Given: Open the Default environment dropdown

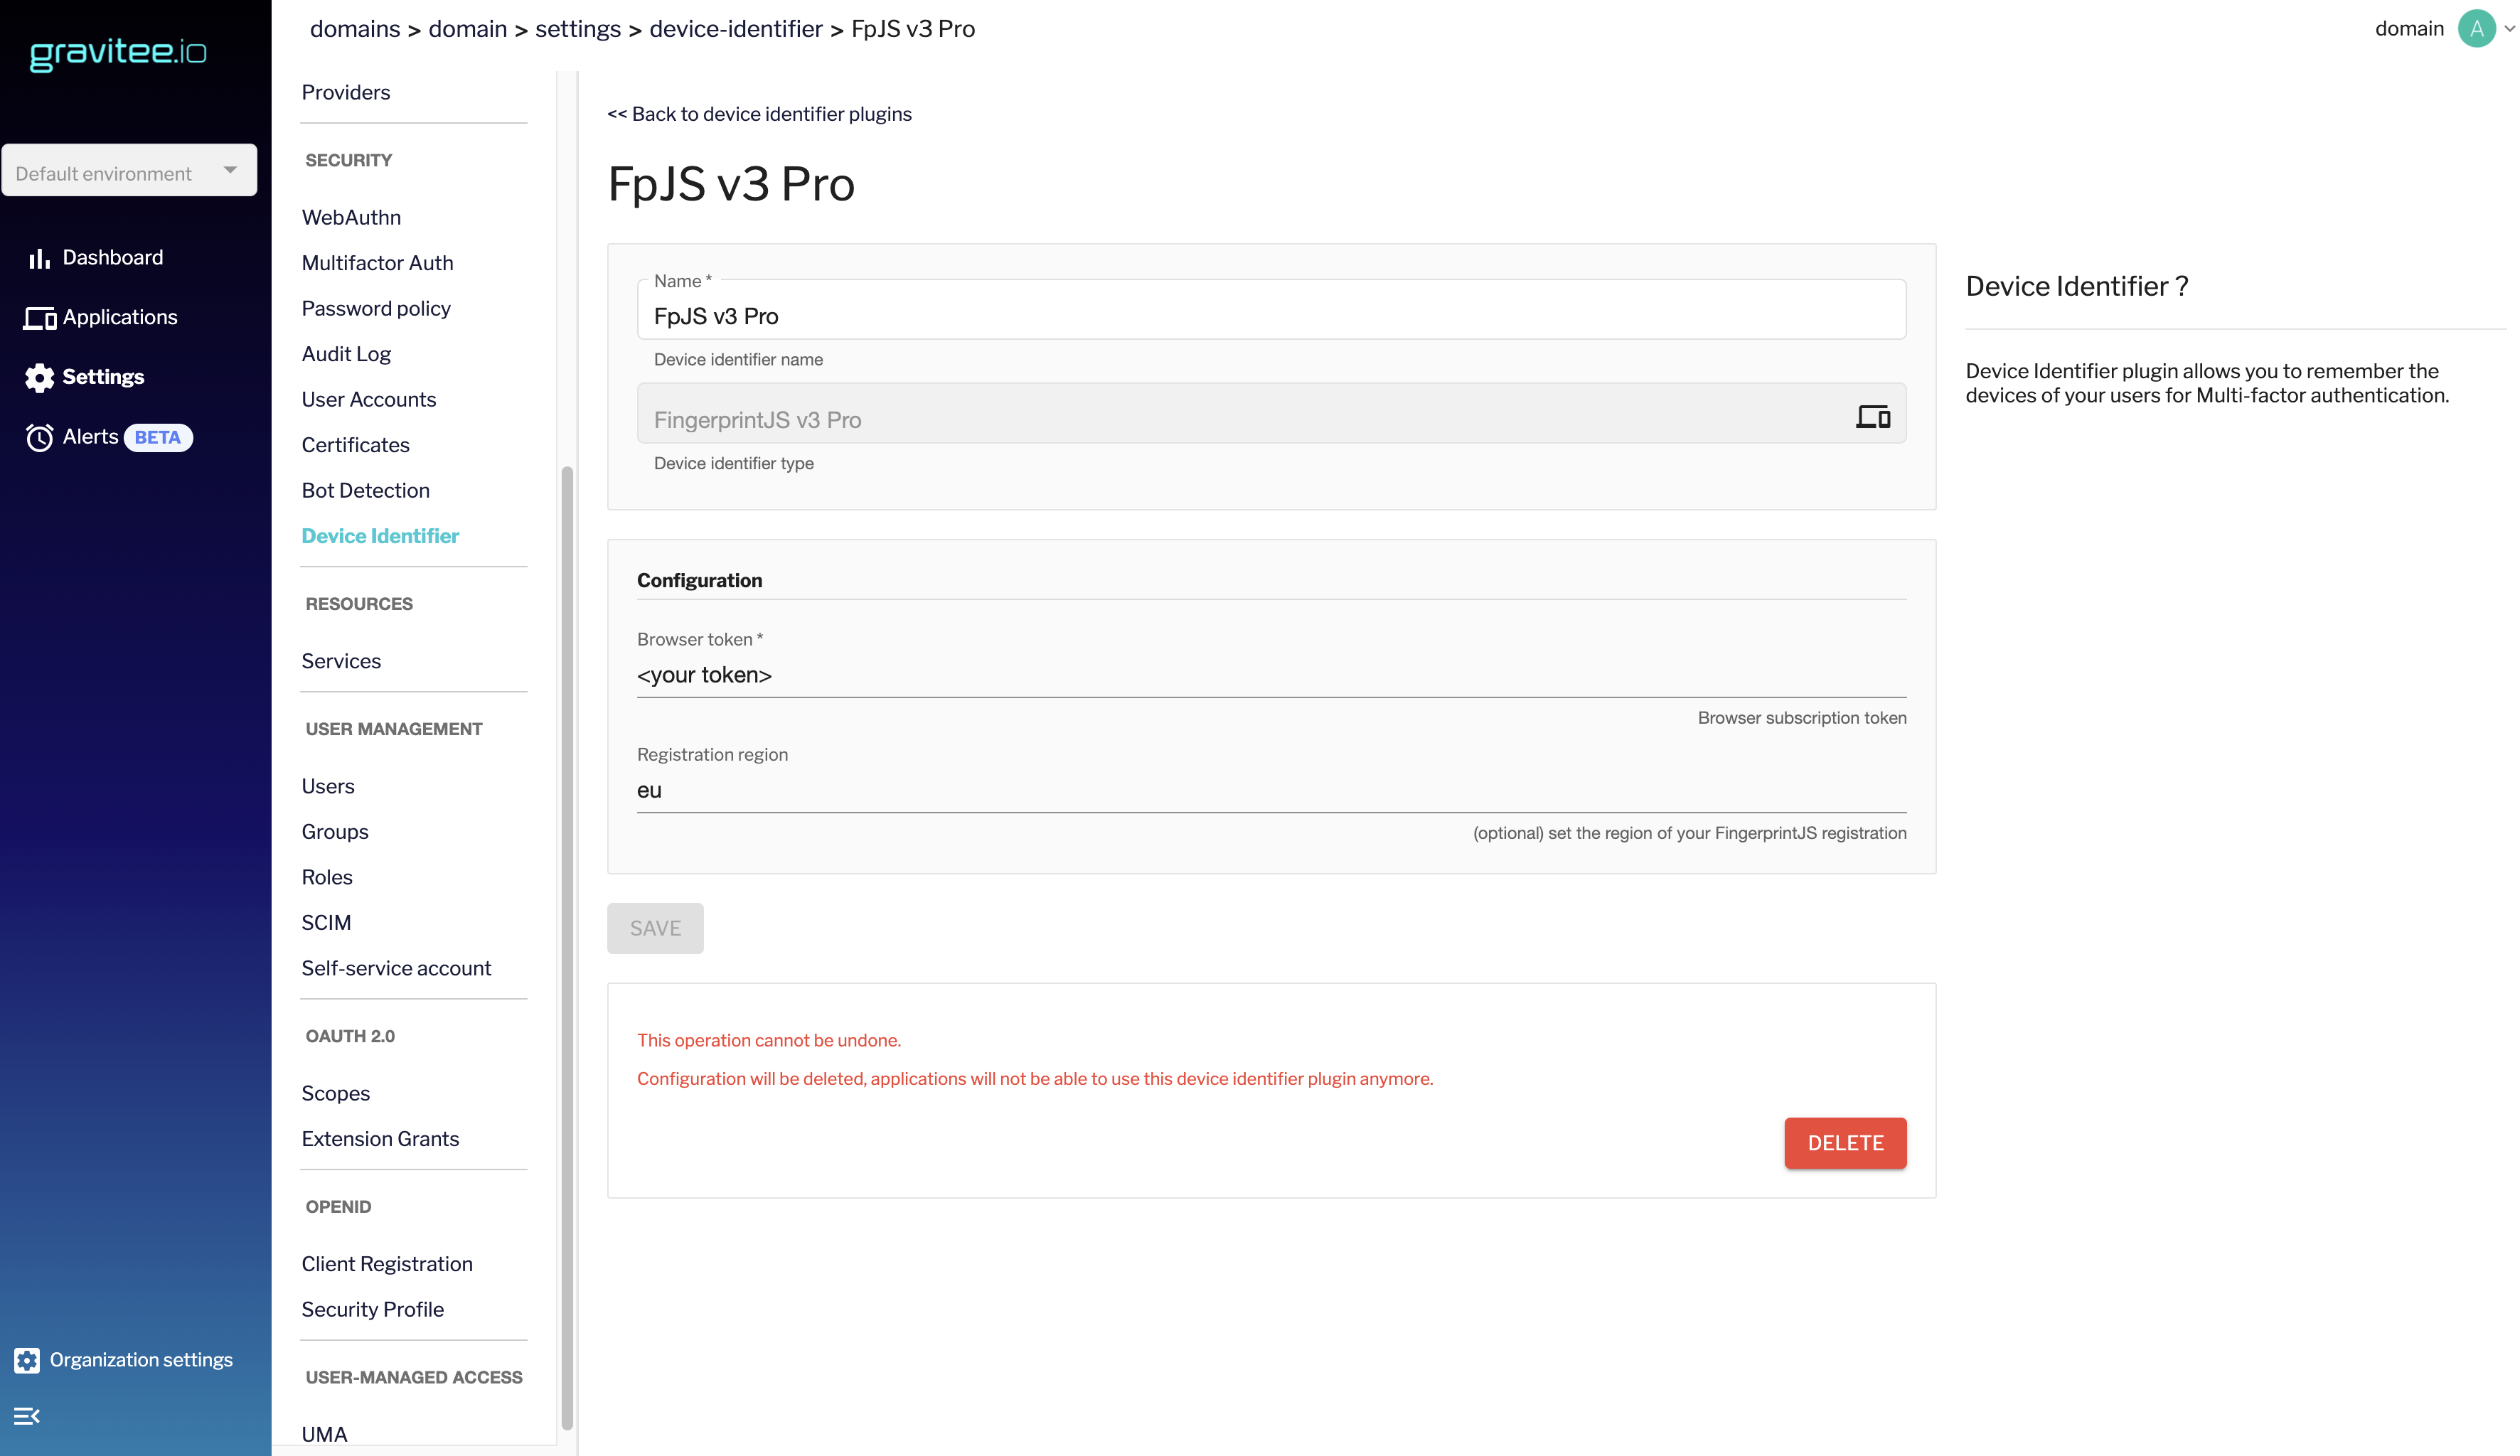Looking at the screenshot, I should pyautogui.click(x=129, y=171).
